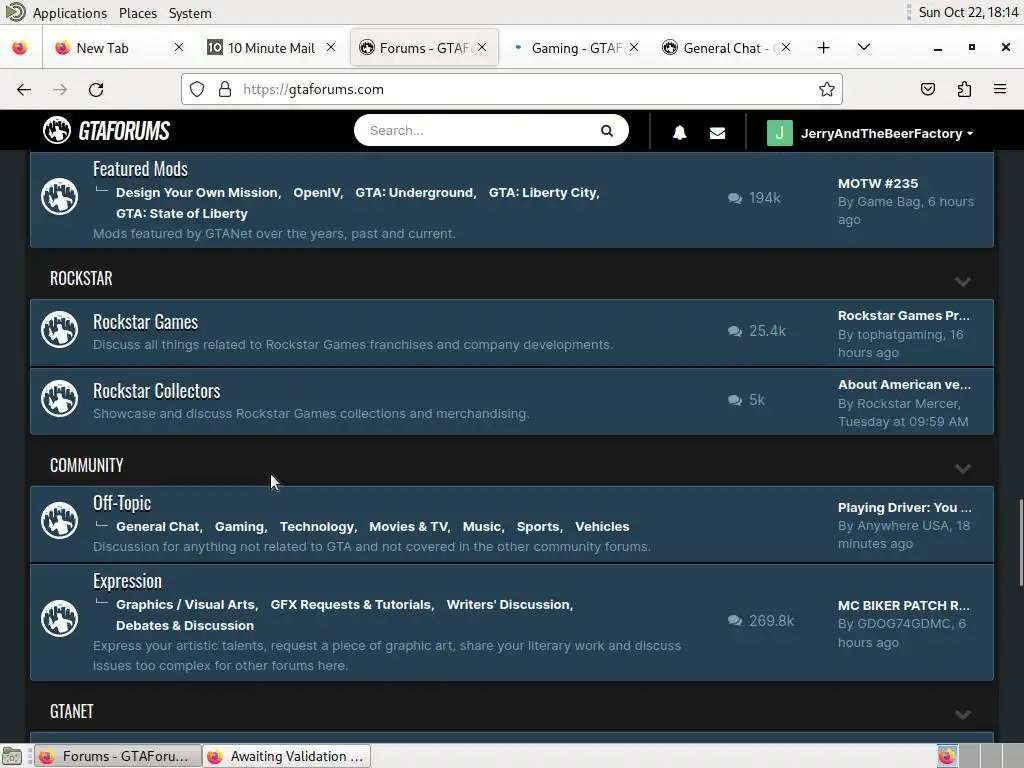Open the Movies & TV subforum
Viewport: 1024px width, 768px height.
pyautogui.click(x=409, y=526)
